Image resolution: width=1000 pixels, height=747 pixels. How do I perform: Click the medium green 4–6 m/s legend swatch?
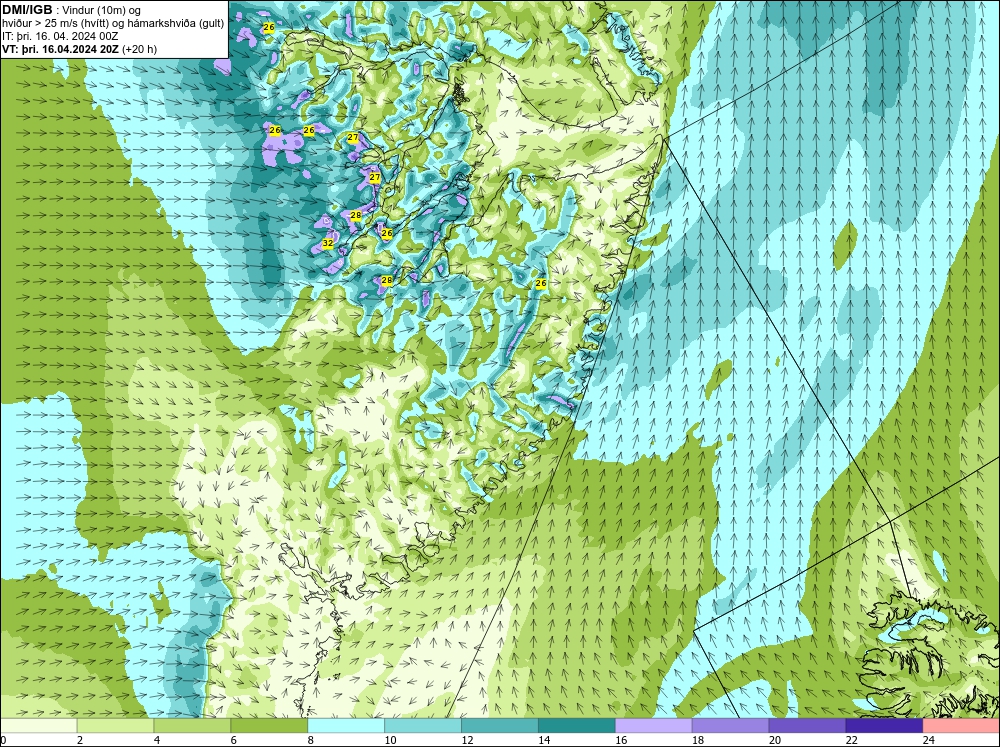[x=192, y=726]
